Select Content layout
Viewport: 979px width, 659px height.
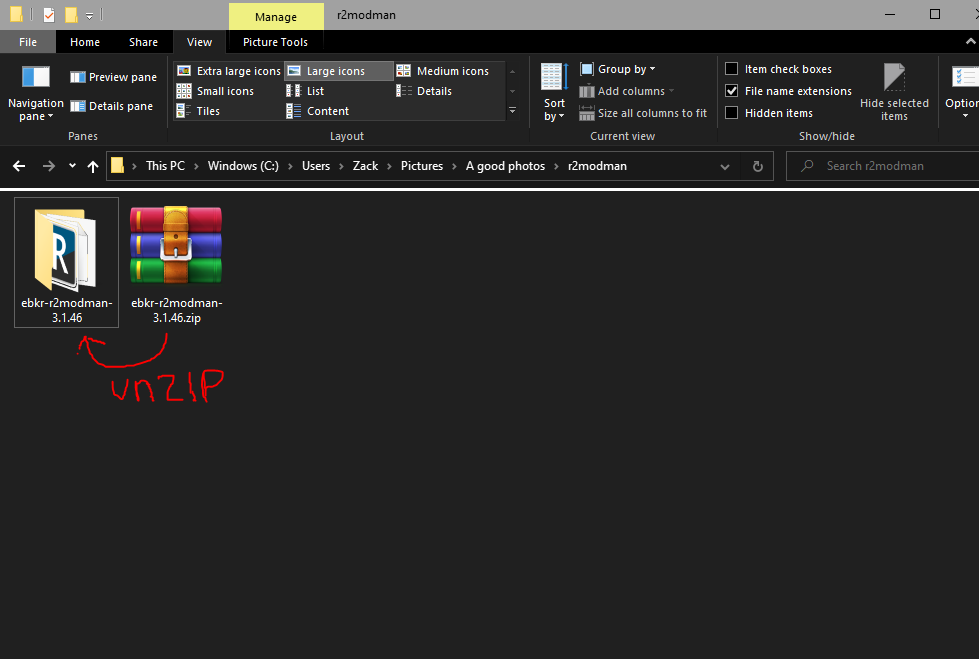(318, 111)
